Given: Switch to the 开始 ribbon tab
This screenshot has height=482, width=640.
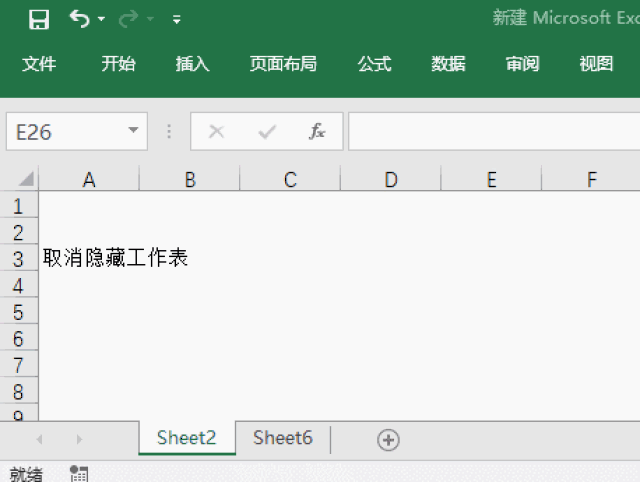Looking at the screenshot, I should click(118, 64).
